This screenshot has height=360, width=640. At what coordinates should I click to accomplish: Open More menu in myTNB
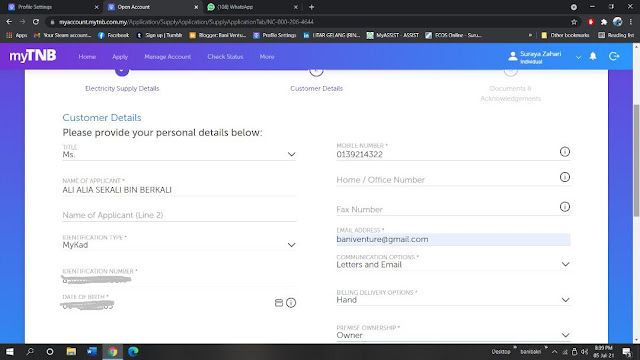point(267,57)
